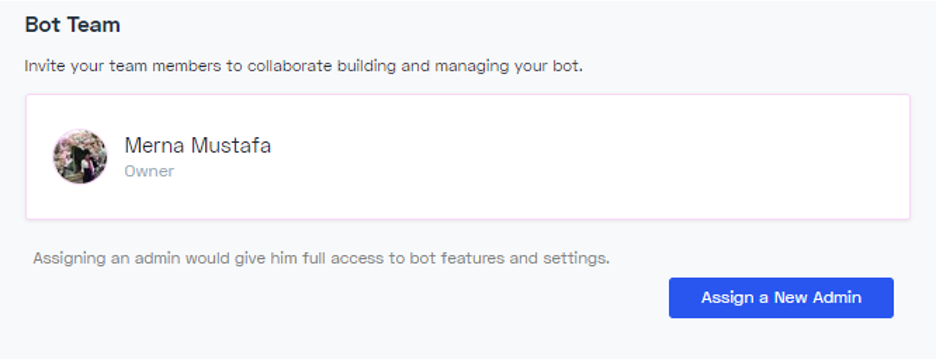Click the assigning an admin note text
Image resolution: width=936 pixels, height=360 pixels.
click(x=321, y=259)
